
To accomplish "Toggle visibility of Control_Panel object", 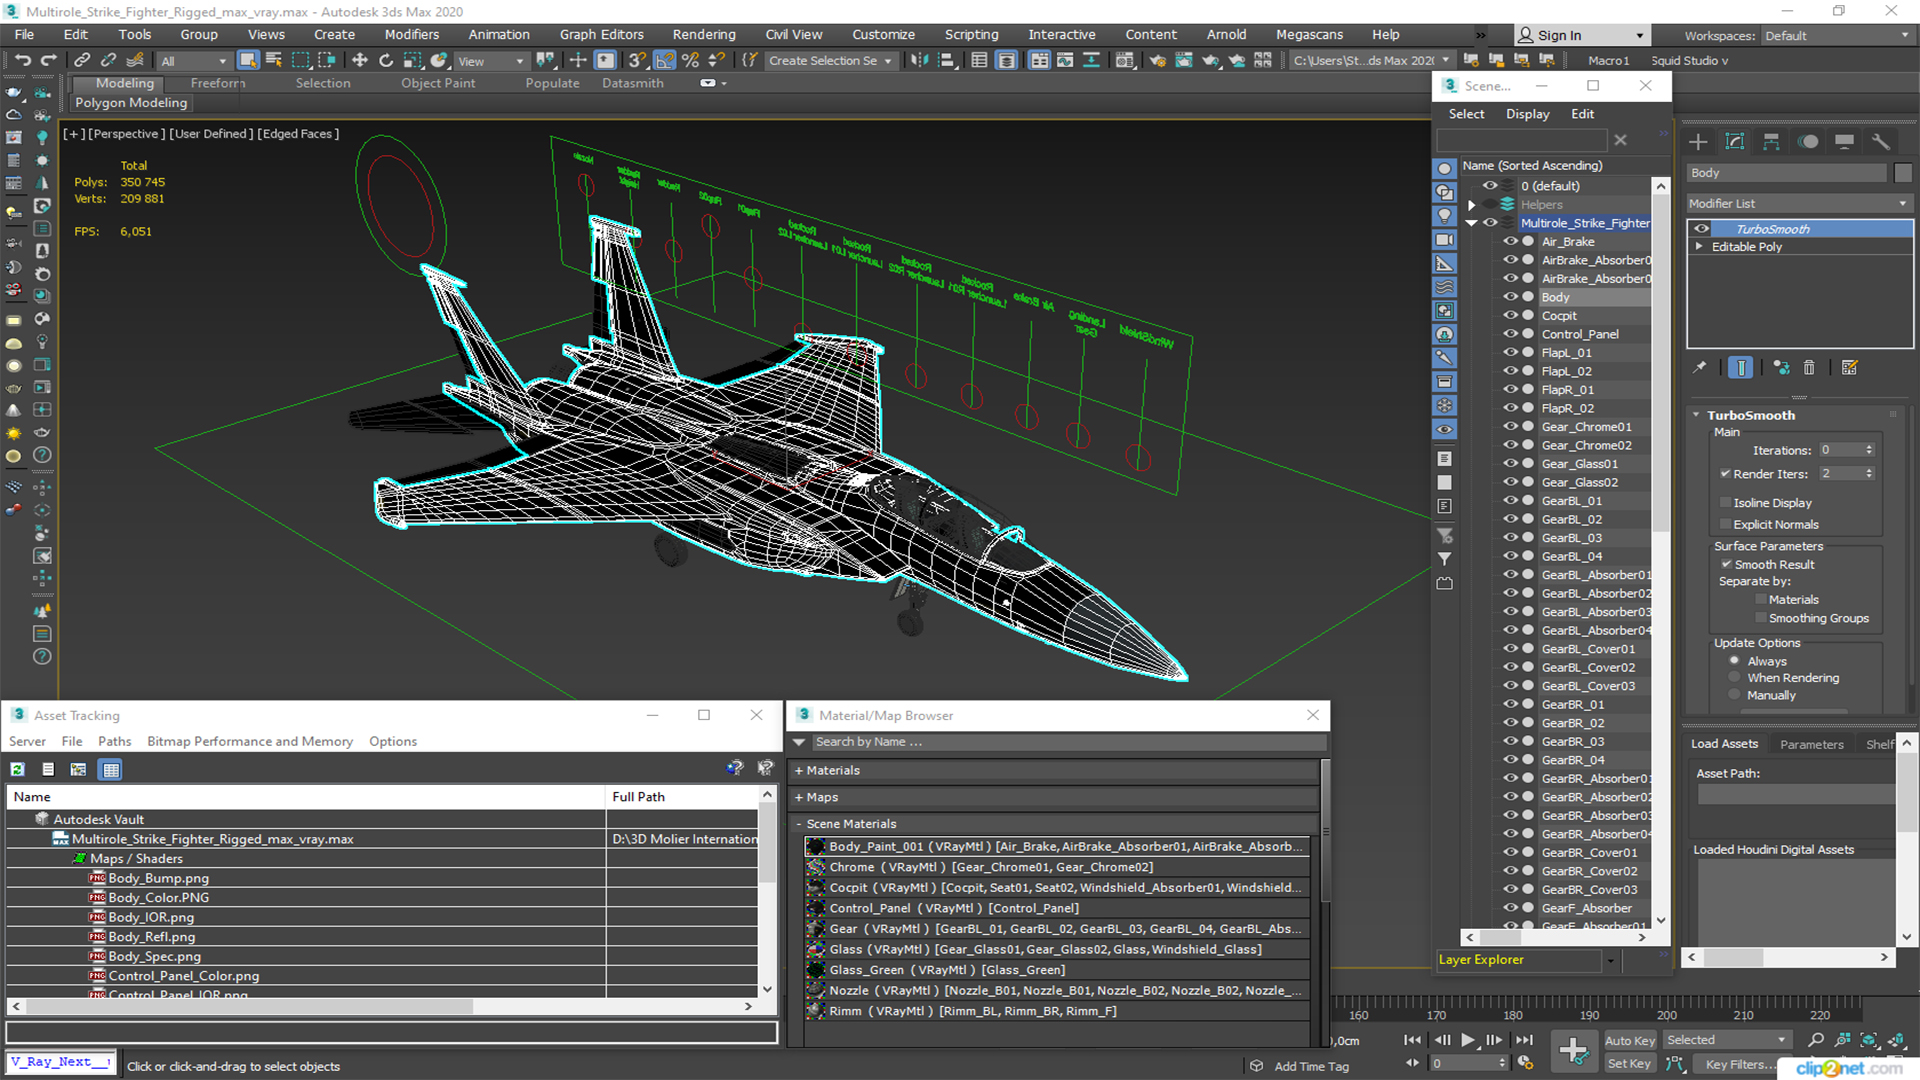I will click(x=1510, y=334).
